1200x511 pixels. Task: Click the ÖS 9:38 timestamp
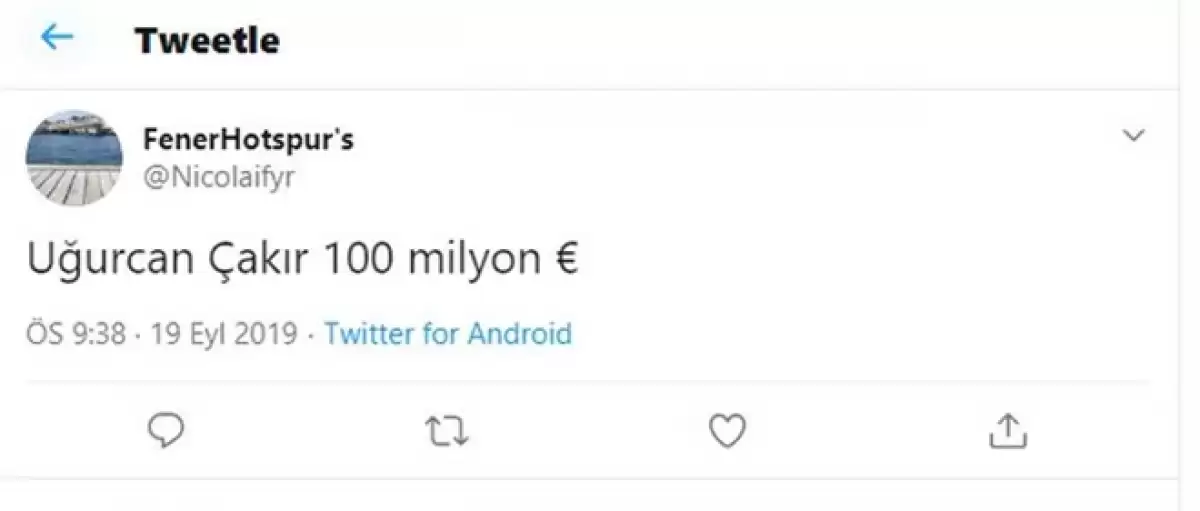pyautogui.click(x=76, y=333)
